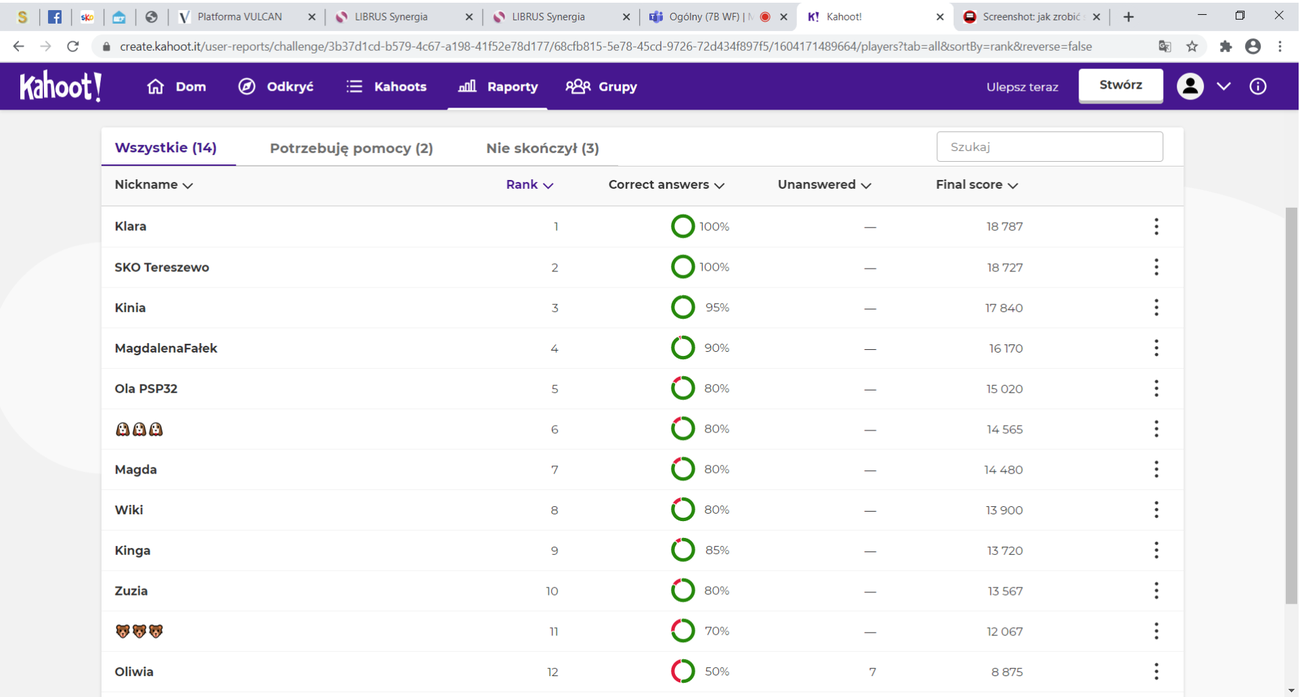Open the Chrome profile icon
This screenshot has height=697, width=1300.
pyautogui.click(x=1253, y=46)
